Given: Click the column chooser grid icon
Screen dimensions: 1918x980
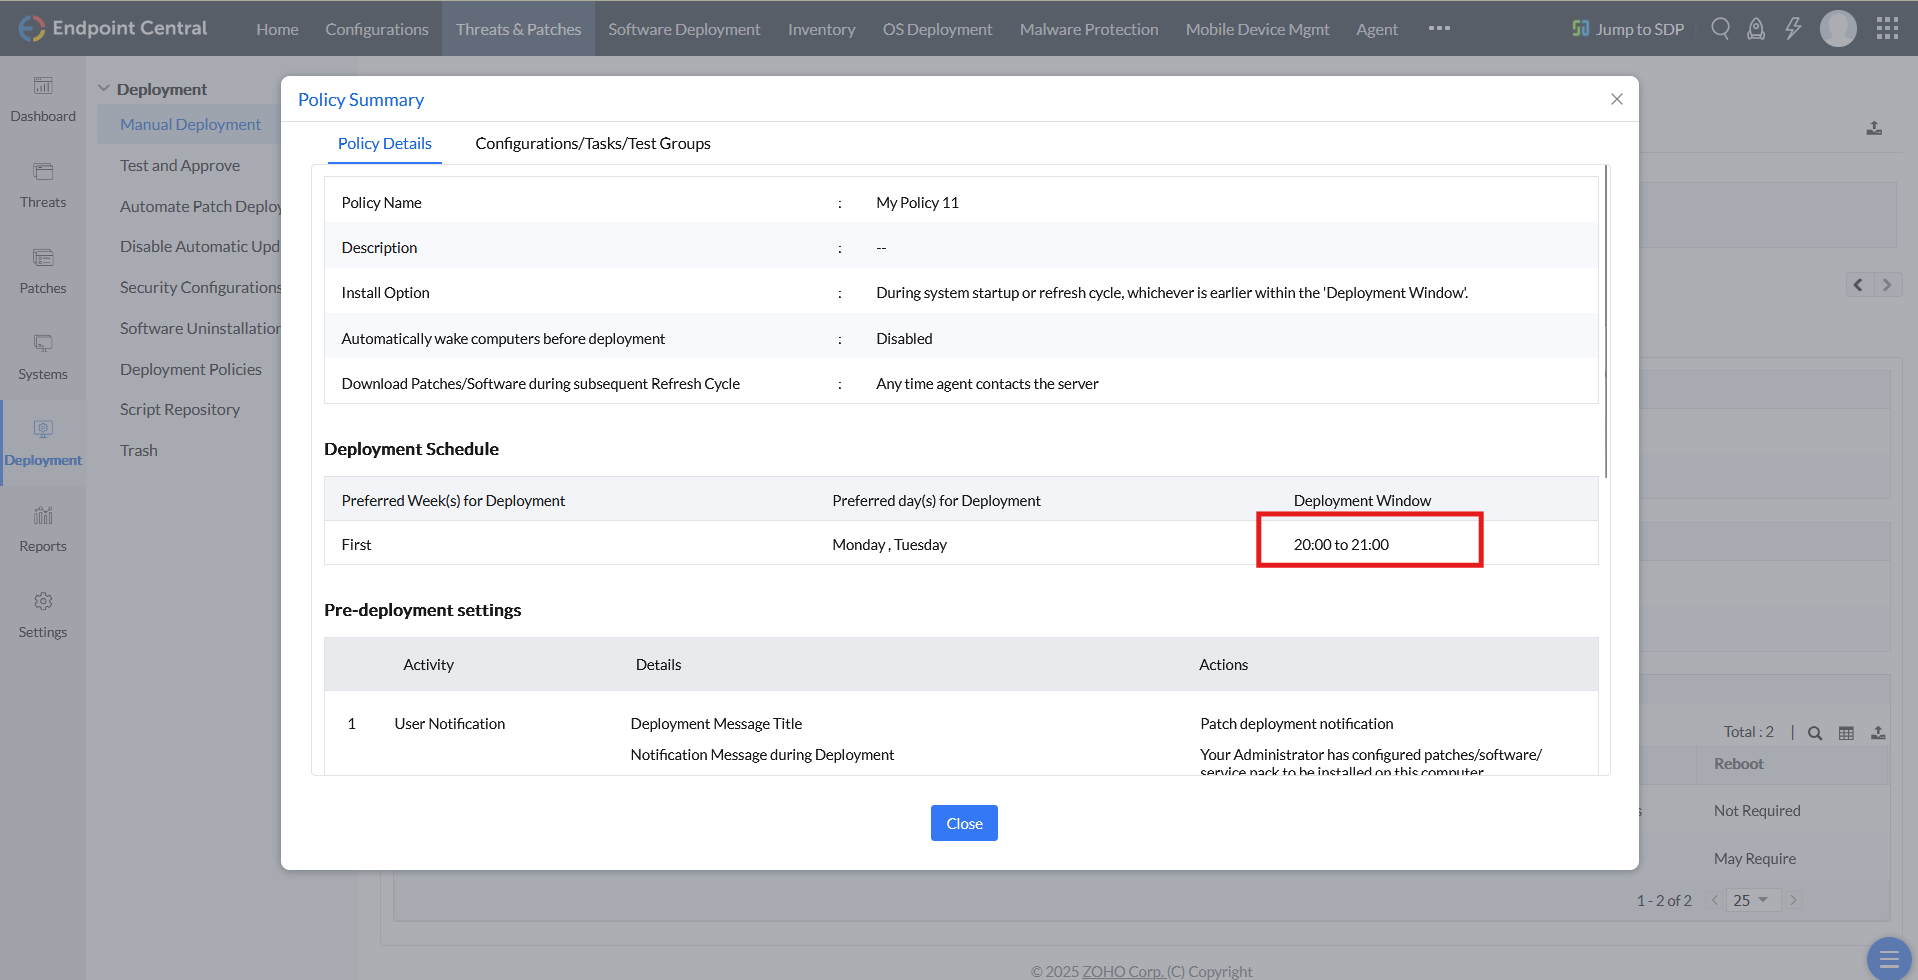Looking at the screenshot, I should (1846, 733).
